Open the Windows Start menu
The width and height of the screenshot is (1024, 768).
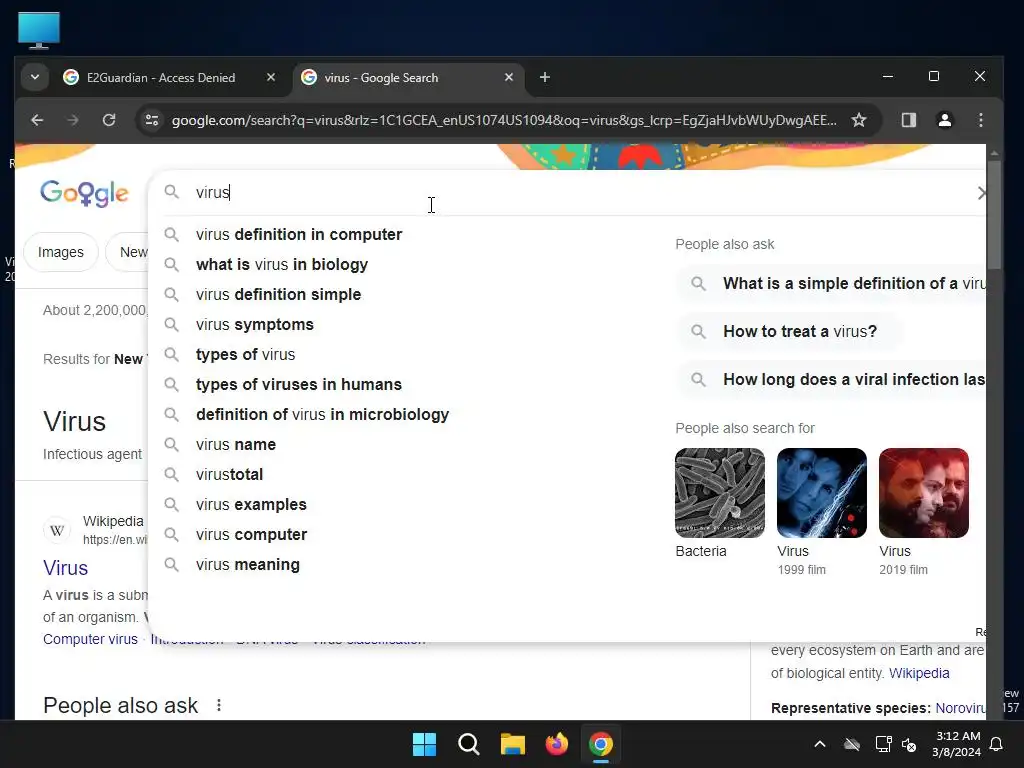point(424,744)
